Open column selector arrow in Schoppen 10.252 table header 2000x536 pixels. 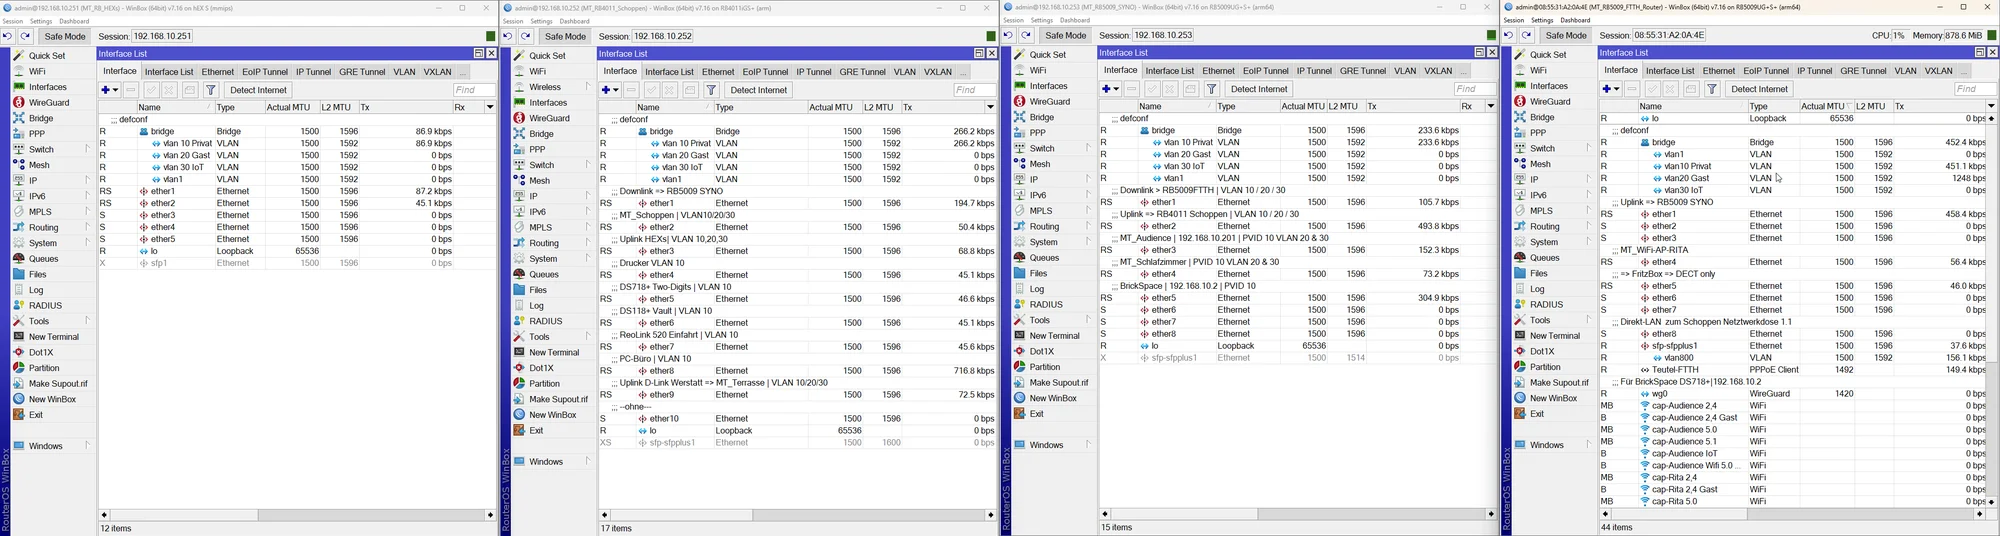(x=990, y=107)
